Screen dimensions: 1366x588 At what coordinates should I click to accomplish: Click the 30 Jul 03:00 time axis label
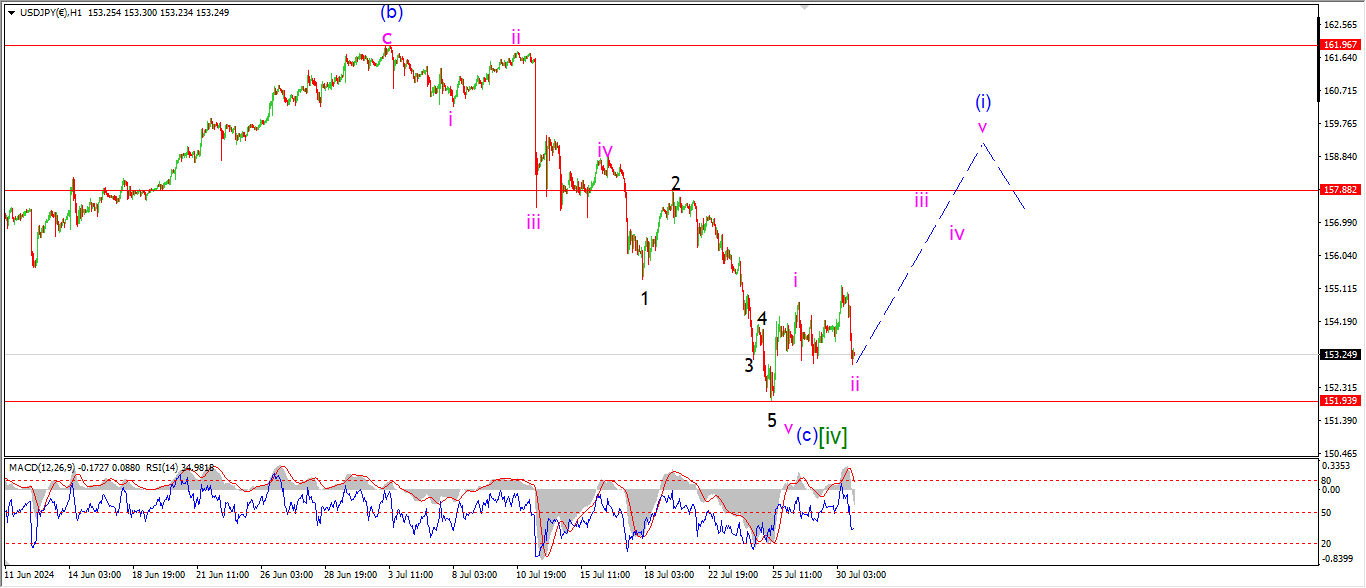click(x=860, y=575)
